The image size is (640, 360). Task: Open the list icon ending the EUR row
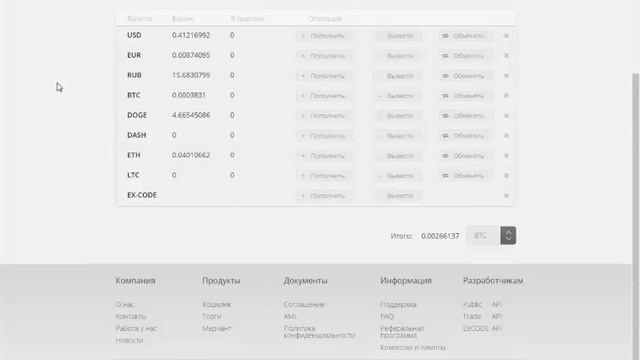click(x=506, y=56)
